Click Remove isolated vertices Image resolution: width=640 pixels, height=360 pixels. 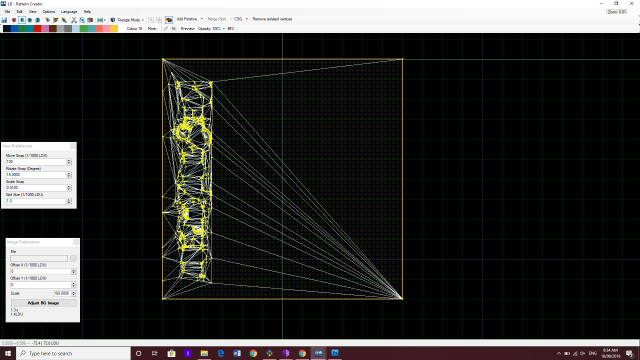click(x=272, y=19)
